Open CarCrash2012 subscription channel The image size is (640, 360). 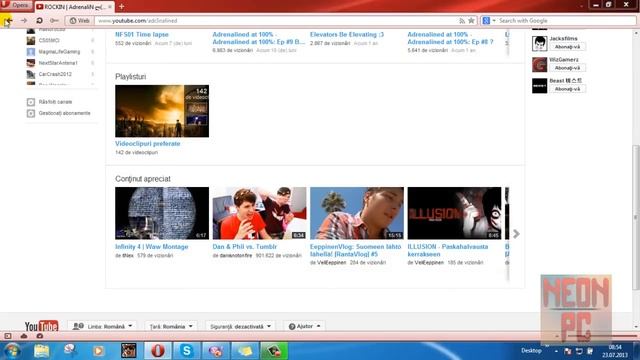[55, 74]
